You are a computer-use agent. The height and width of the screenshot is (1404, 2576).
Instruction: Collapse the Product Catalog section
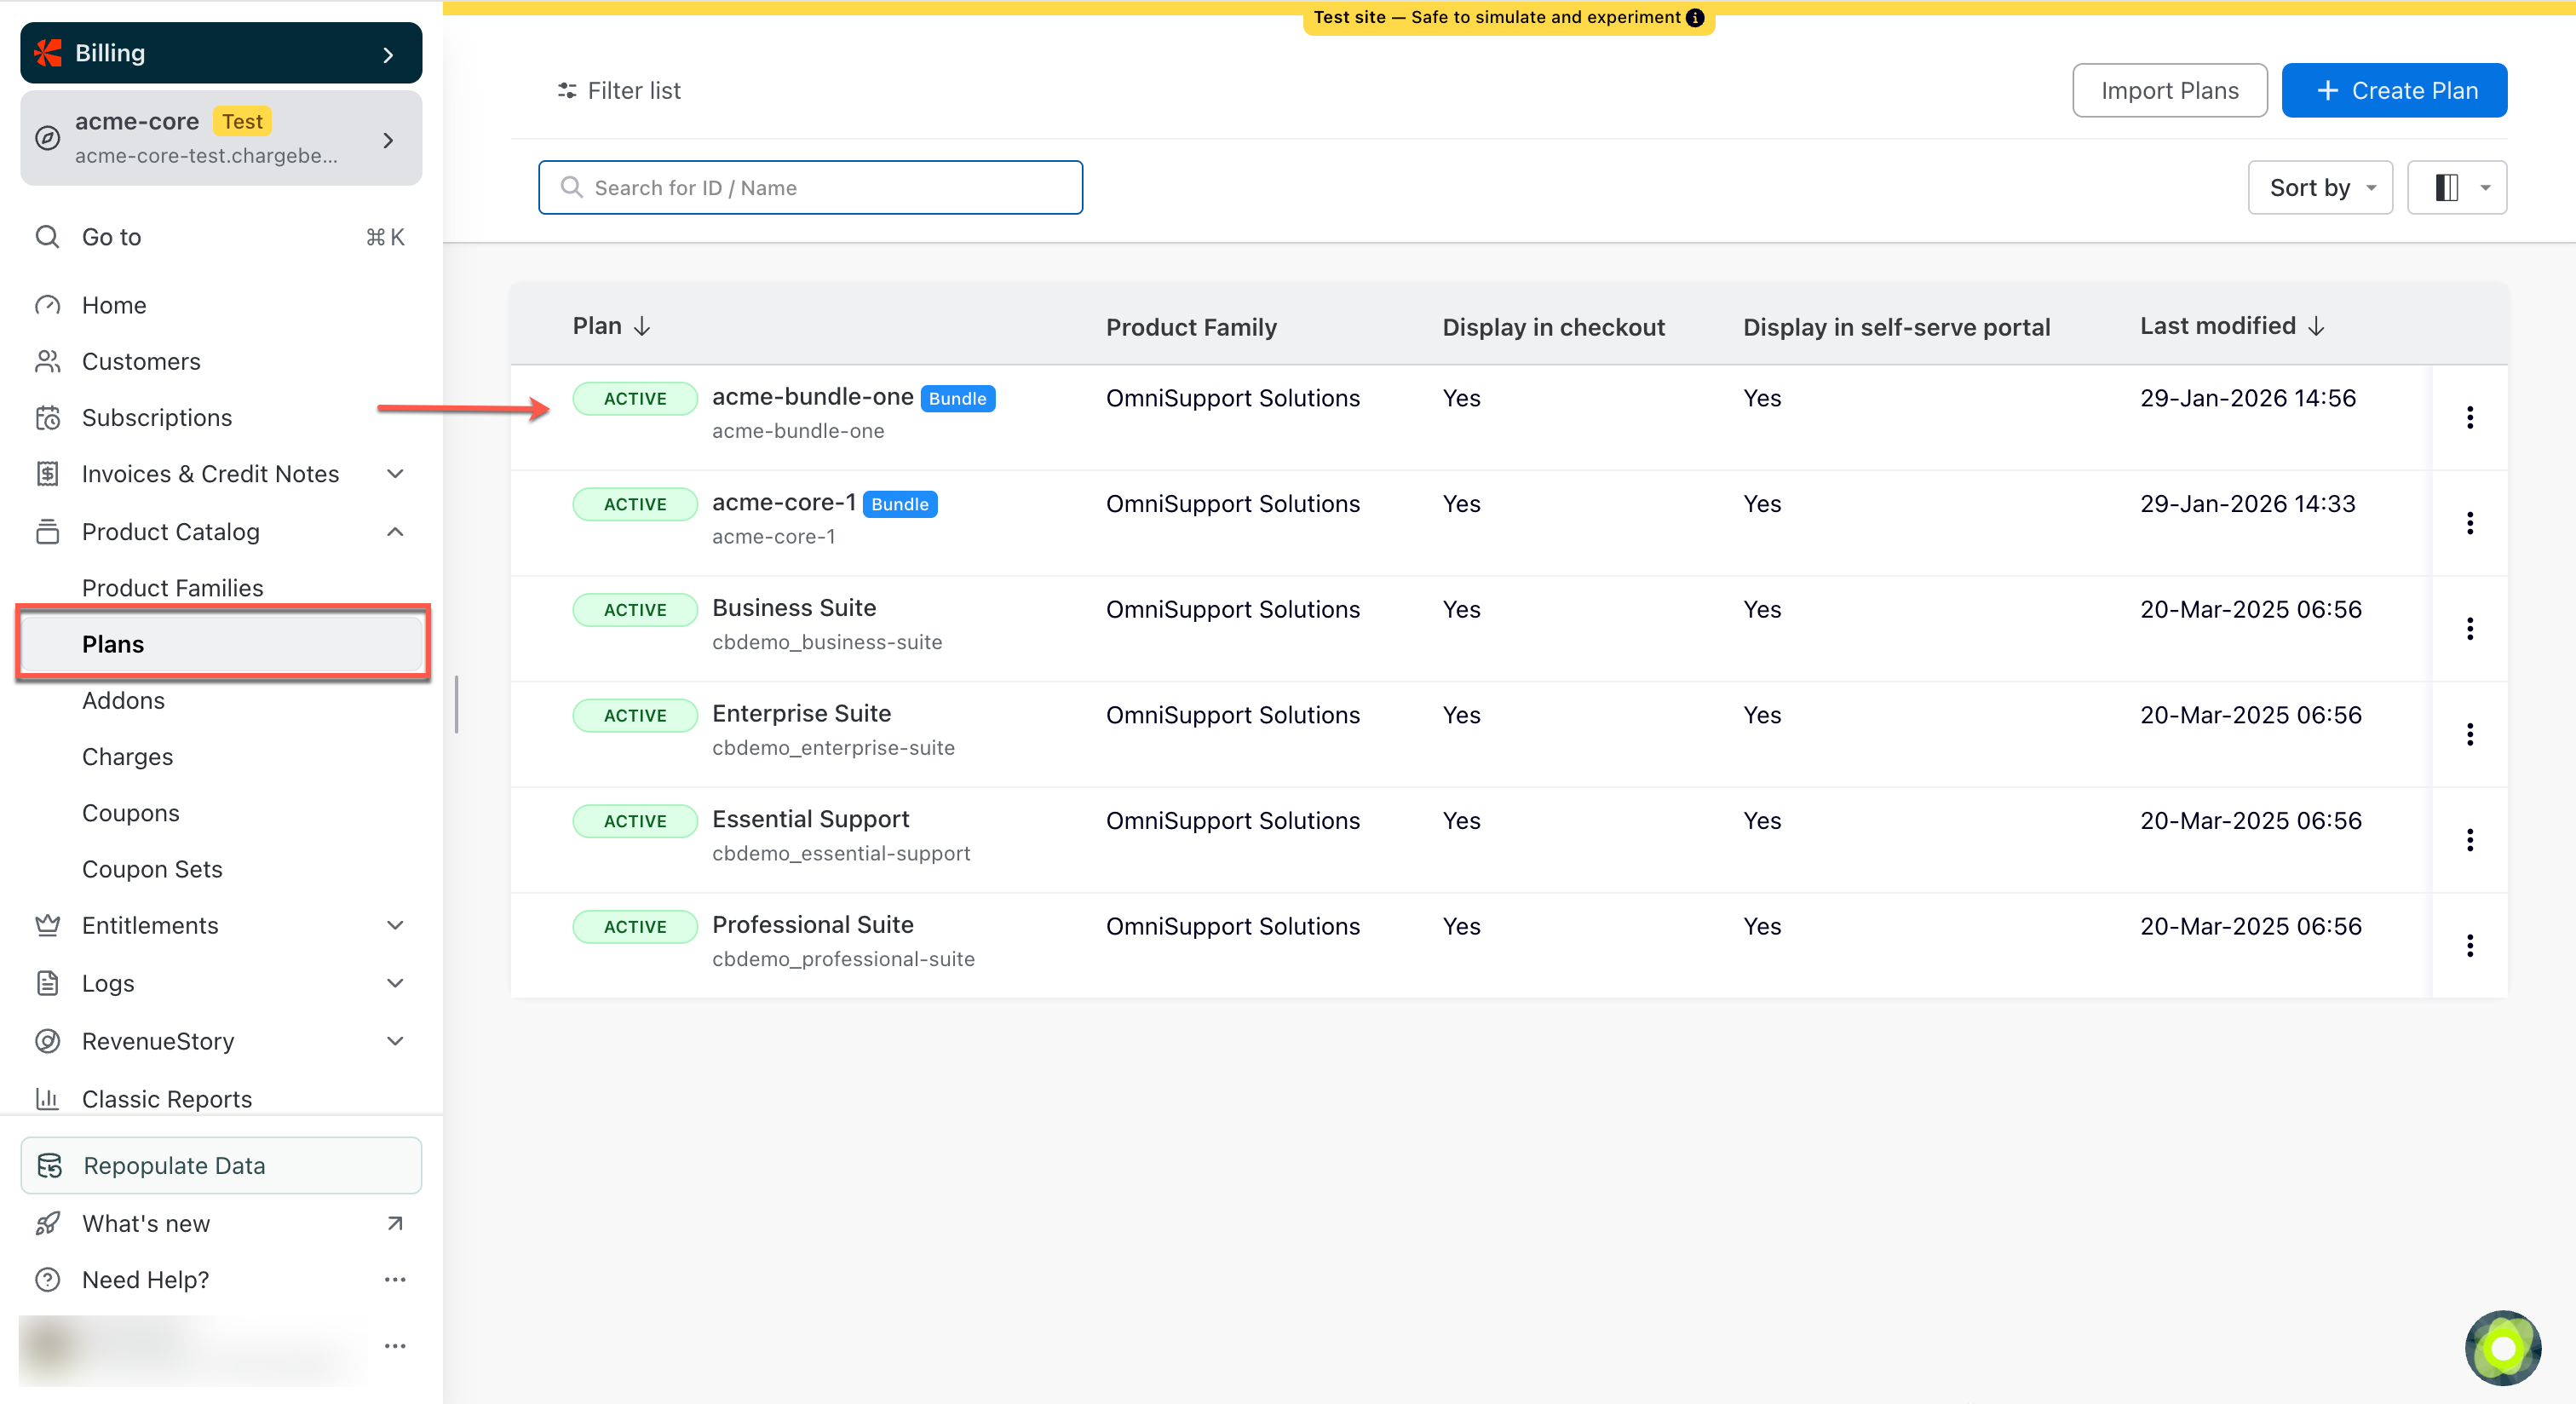tap(395, 531)
